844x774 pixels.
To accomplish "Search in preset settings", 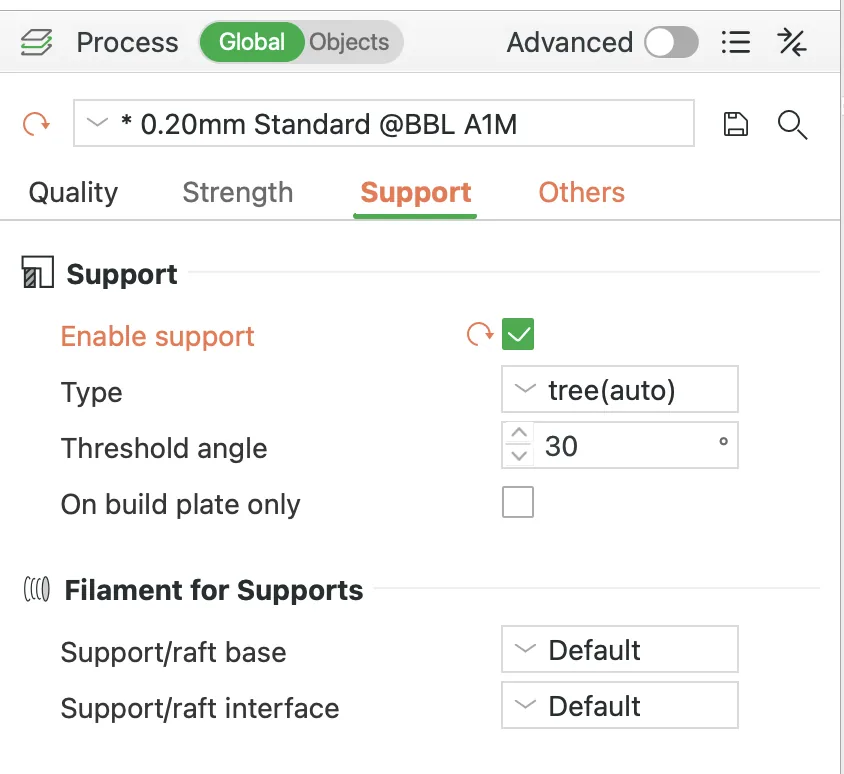I will click(x=792, y=124).
